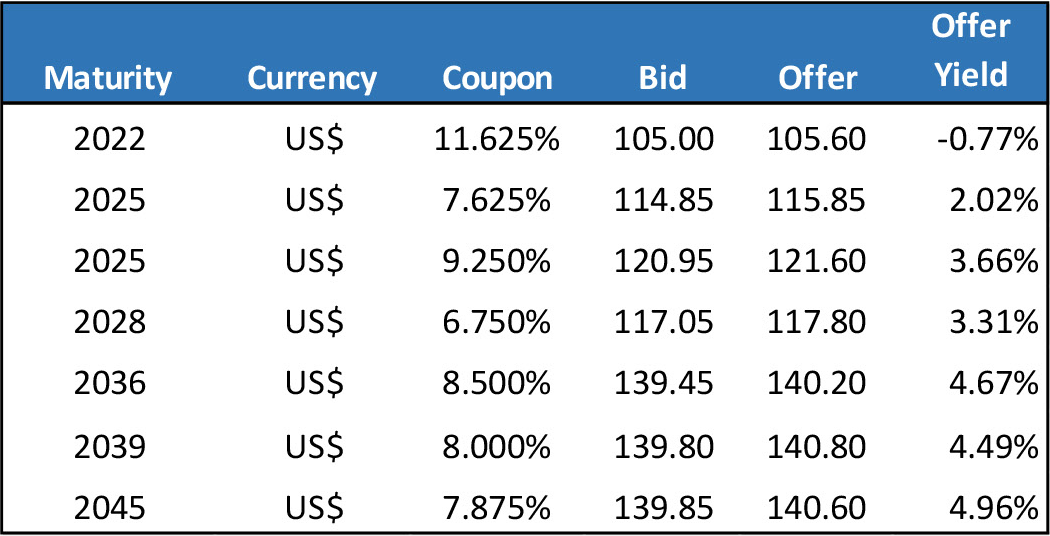
Task: Click the 2045 maturity cell
Action: (109, 508)
